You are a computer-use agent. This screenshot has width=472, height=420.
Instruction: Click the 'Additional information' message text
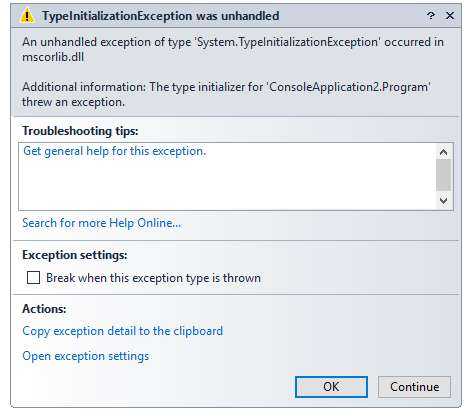pyautogui.click(x=226, y=94)
